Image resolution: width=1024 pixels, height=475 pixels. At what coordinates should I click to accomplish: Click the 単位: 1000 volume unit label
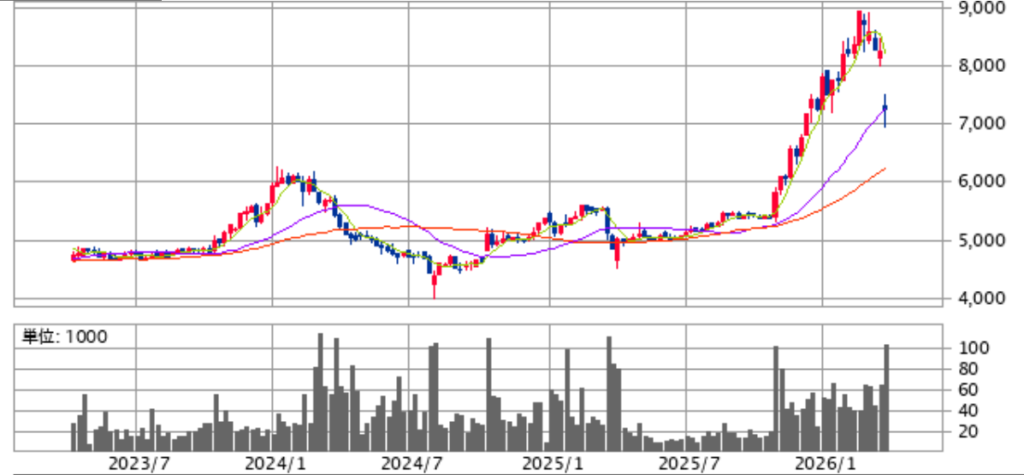65,336
